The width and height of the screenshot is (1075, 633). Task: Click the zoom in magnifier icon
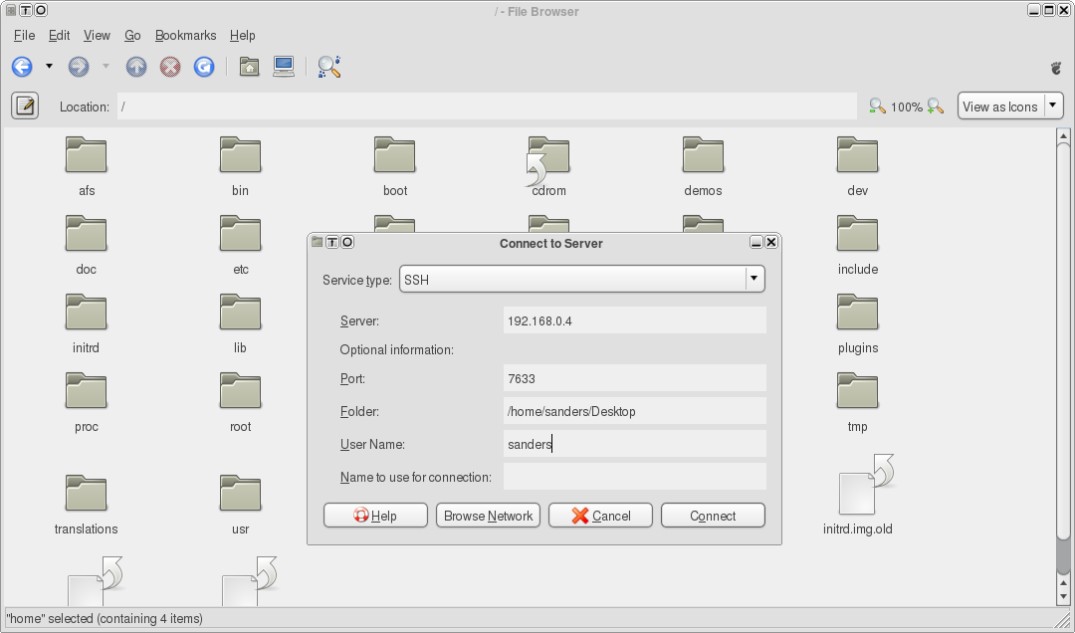click(935, 106)
